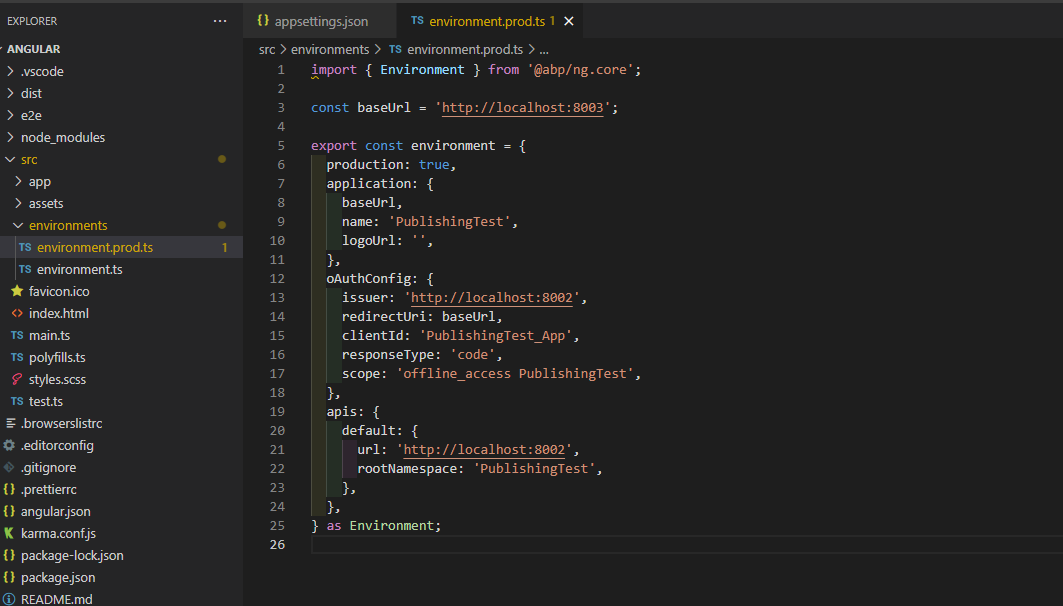Click the breadcrumb ellipsis symbol segment
This screenshot has height=606, width=1063.
pos(544,50)
